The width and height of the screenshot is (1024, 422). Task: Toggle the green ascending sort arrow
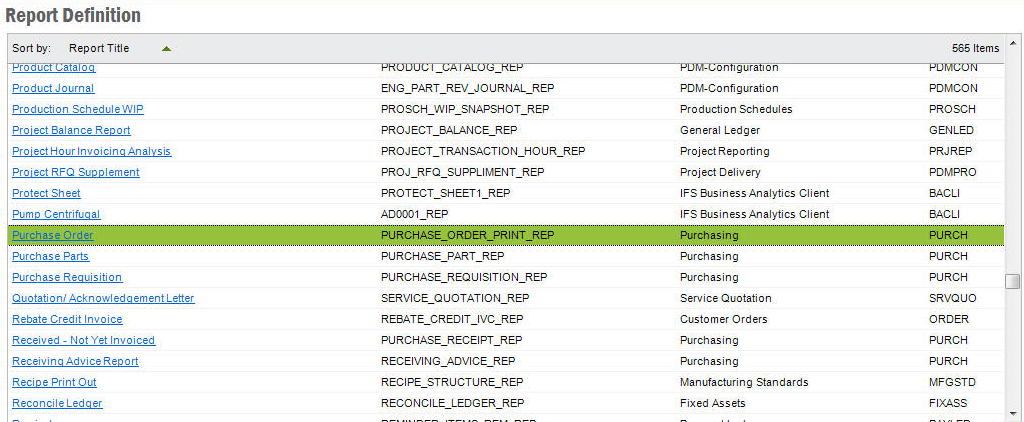pyautogui.click(x=166, y=48)
